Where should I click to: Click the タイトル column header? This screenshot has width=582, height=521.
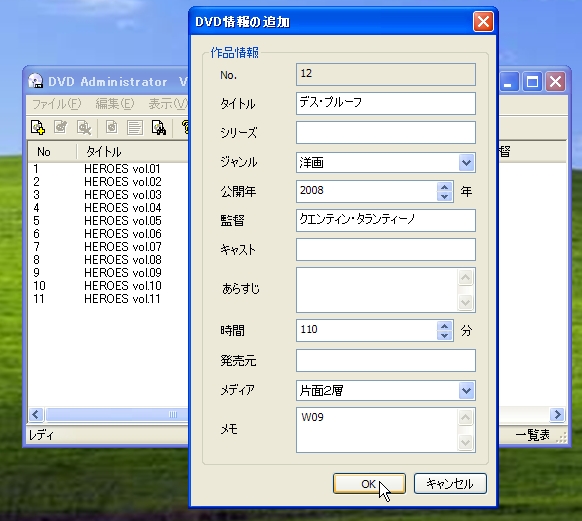click(x=133, y=152)
